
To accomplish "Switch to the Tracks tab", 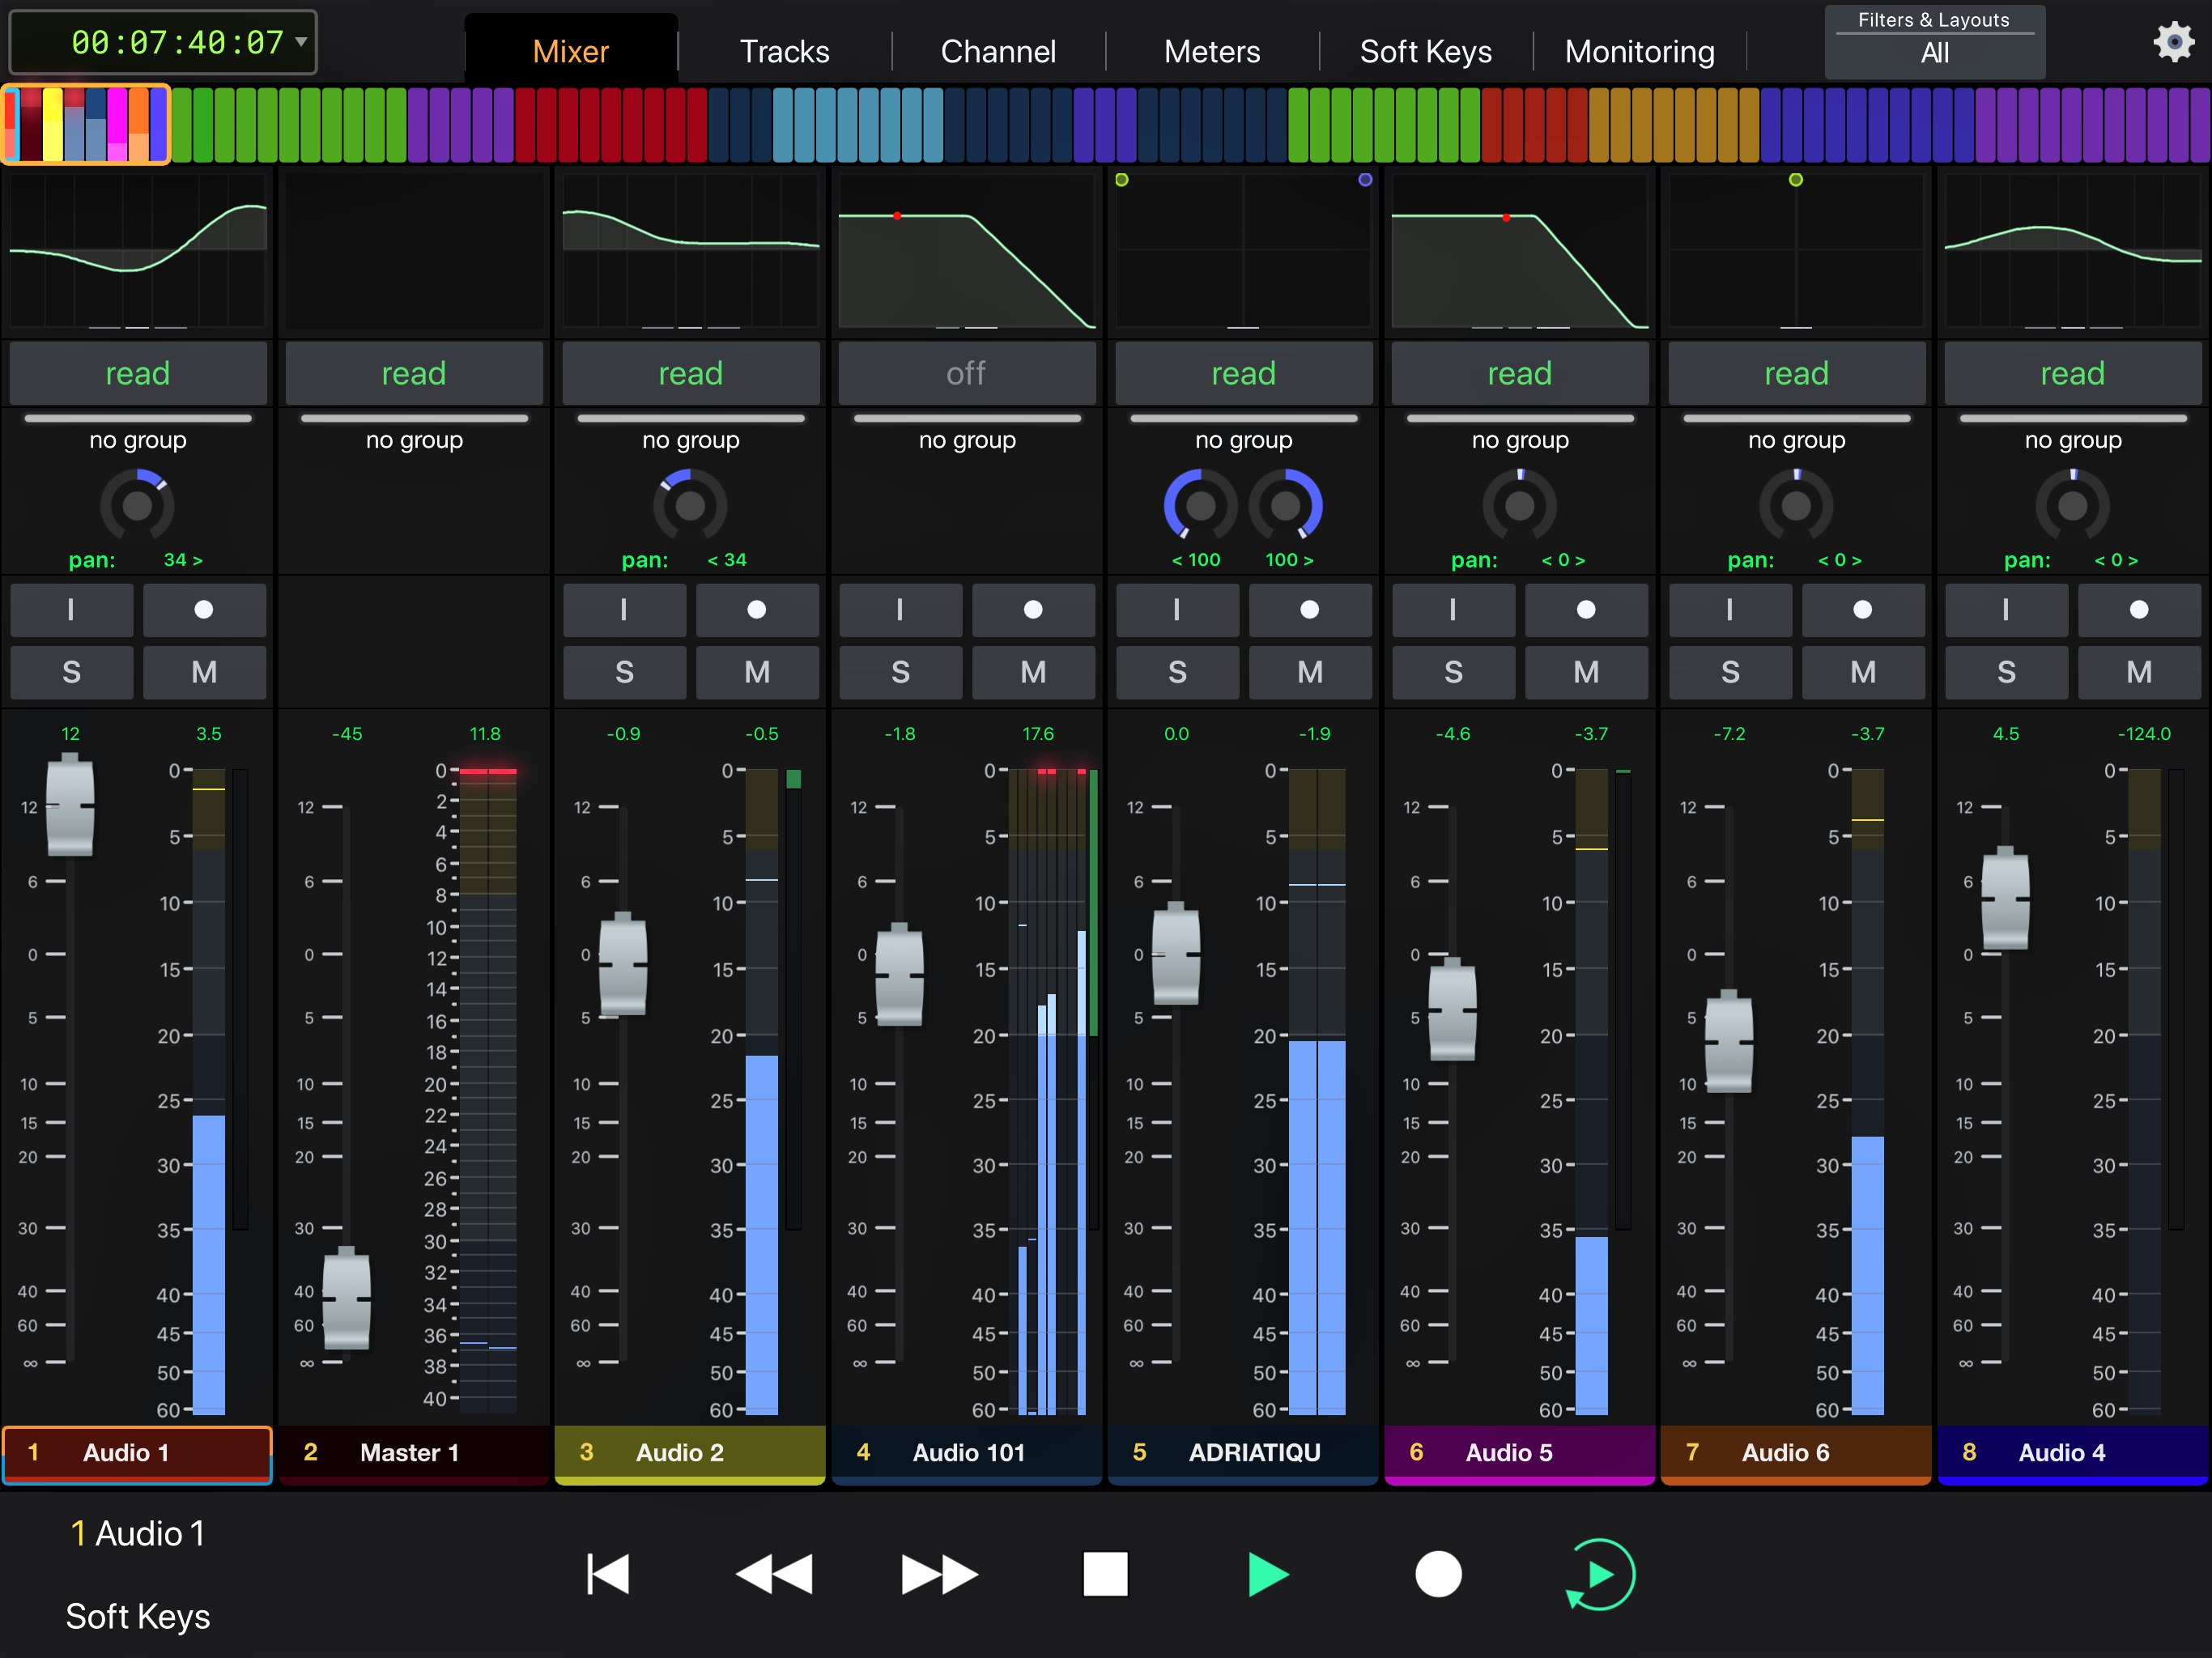I will (784, 51).
